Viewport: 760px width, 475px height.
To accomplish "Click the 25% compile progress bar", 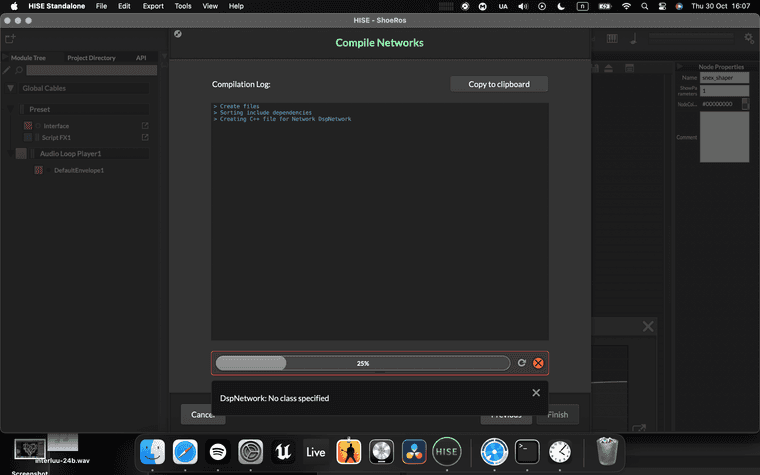I will tap(363, 363).
